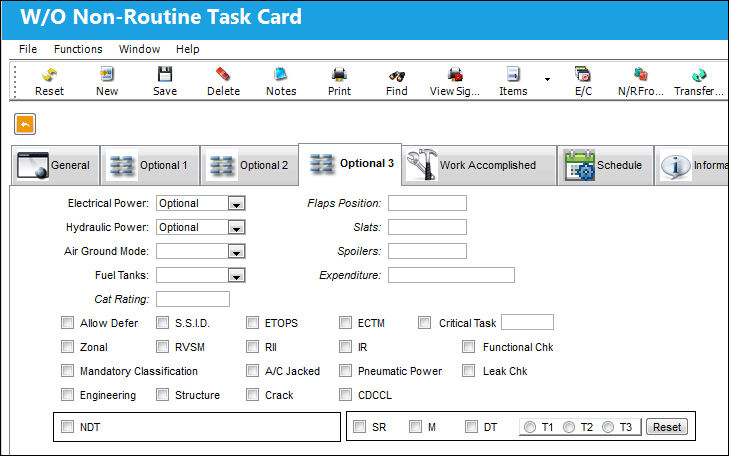Screen dimensions: 729x456
Task: Click the Cat Rating input field
Action: (x=193, y=299)
